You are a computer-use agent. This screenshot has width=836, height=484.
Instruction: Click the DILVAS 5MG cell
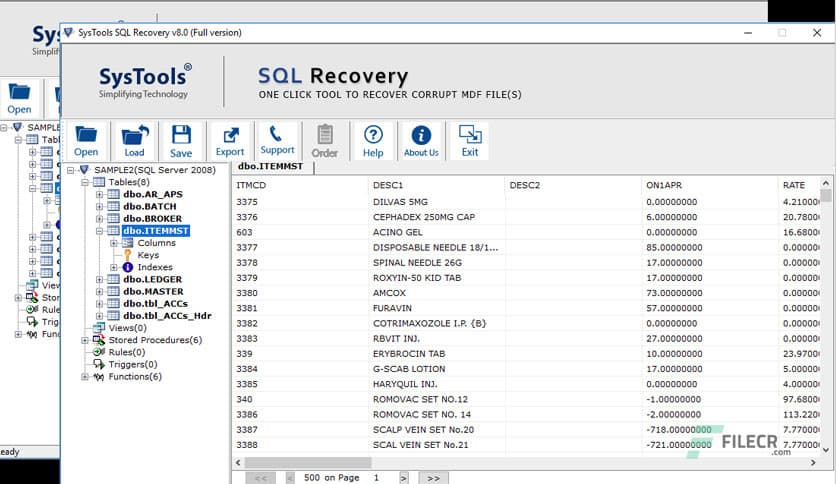437,202
